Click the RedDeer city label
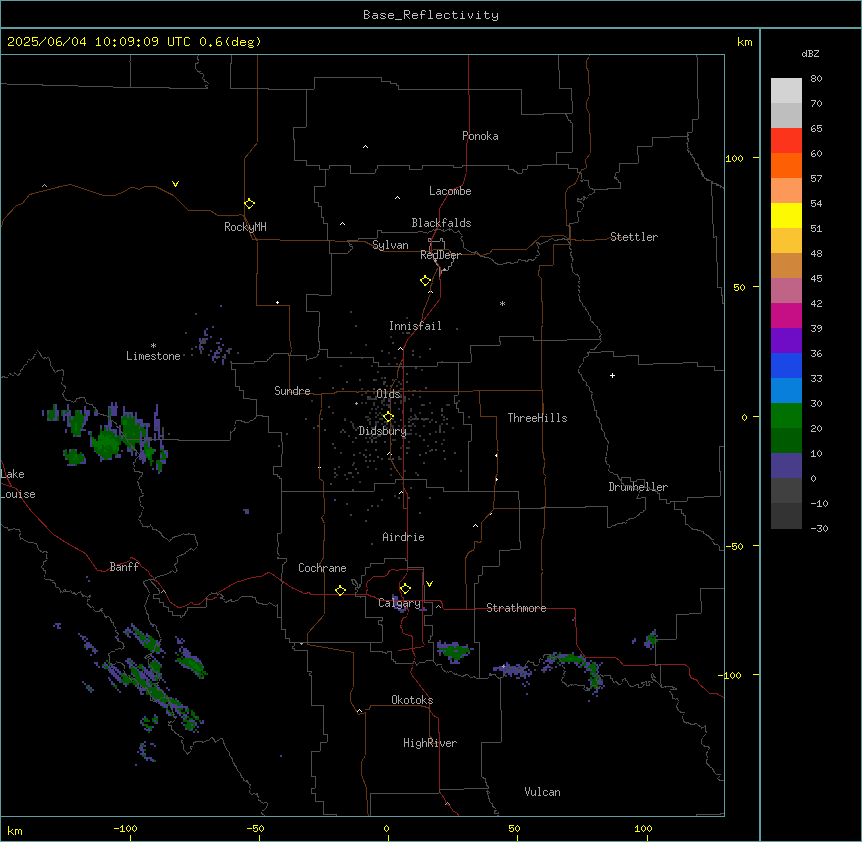 440,255
